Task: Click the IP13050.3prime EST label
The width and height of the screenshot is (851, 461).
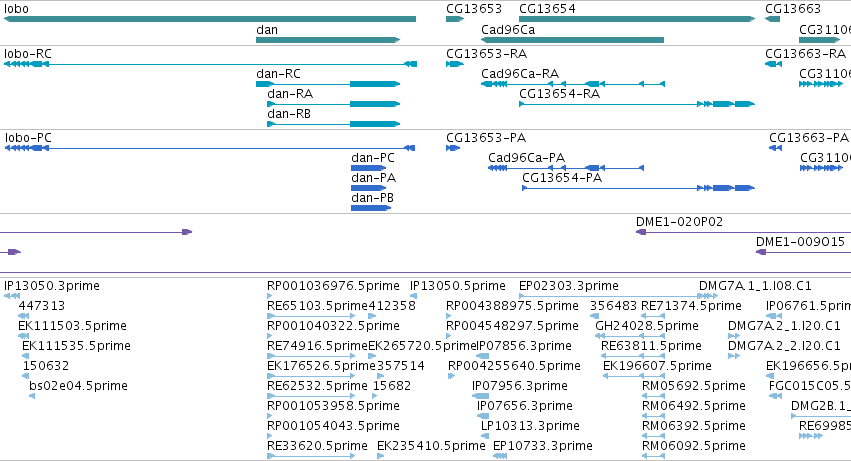Action: click(52, 286)
